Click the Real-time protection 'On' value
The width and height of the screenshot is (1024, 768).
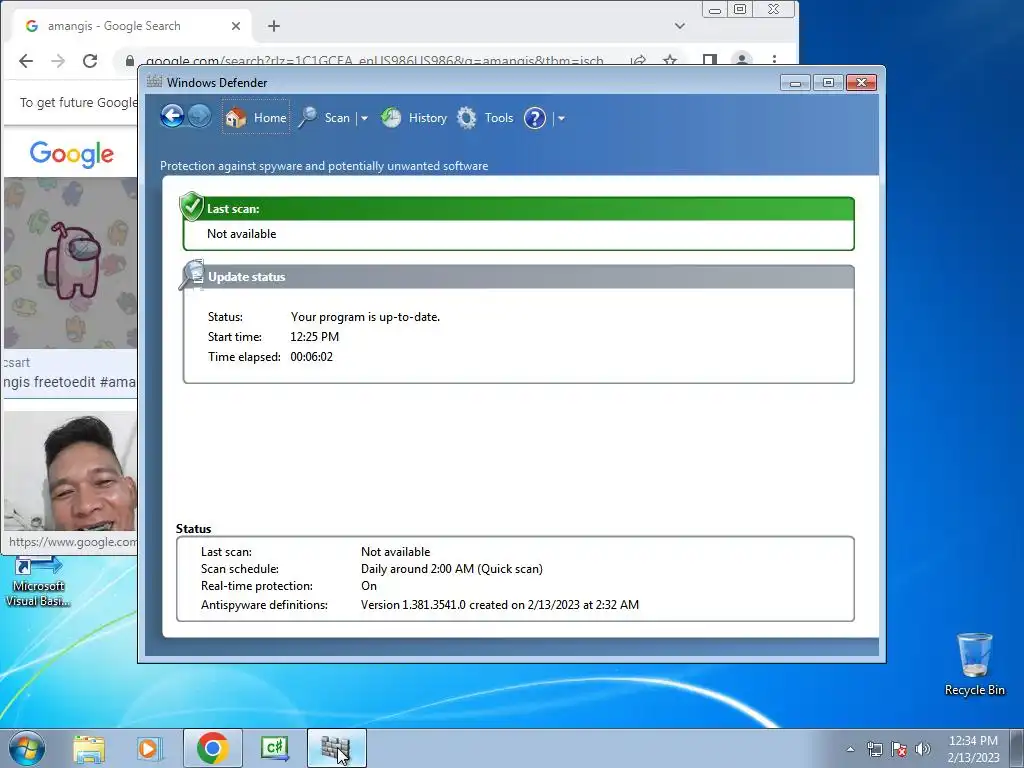369,586
